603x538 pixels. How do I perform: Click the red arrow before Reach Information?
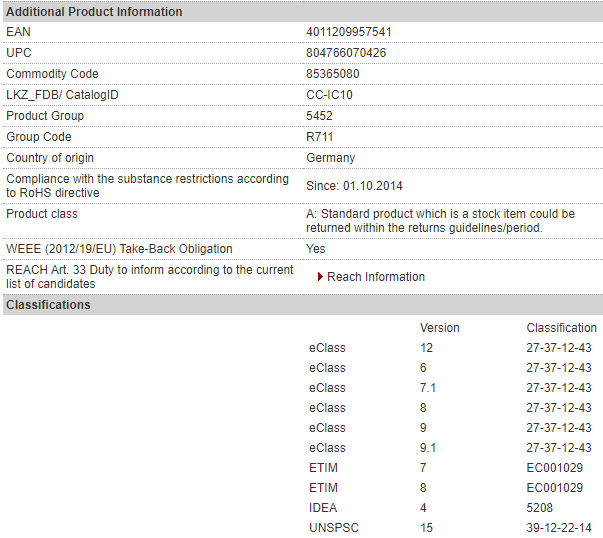tap(320, 277)
